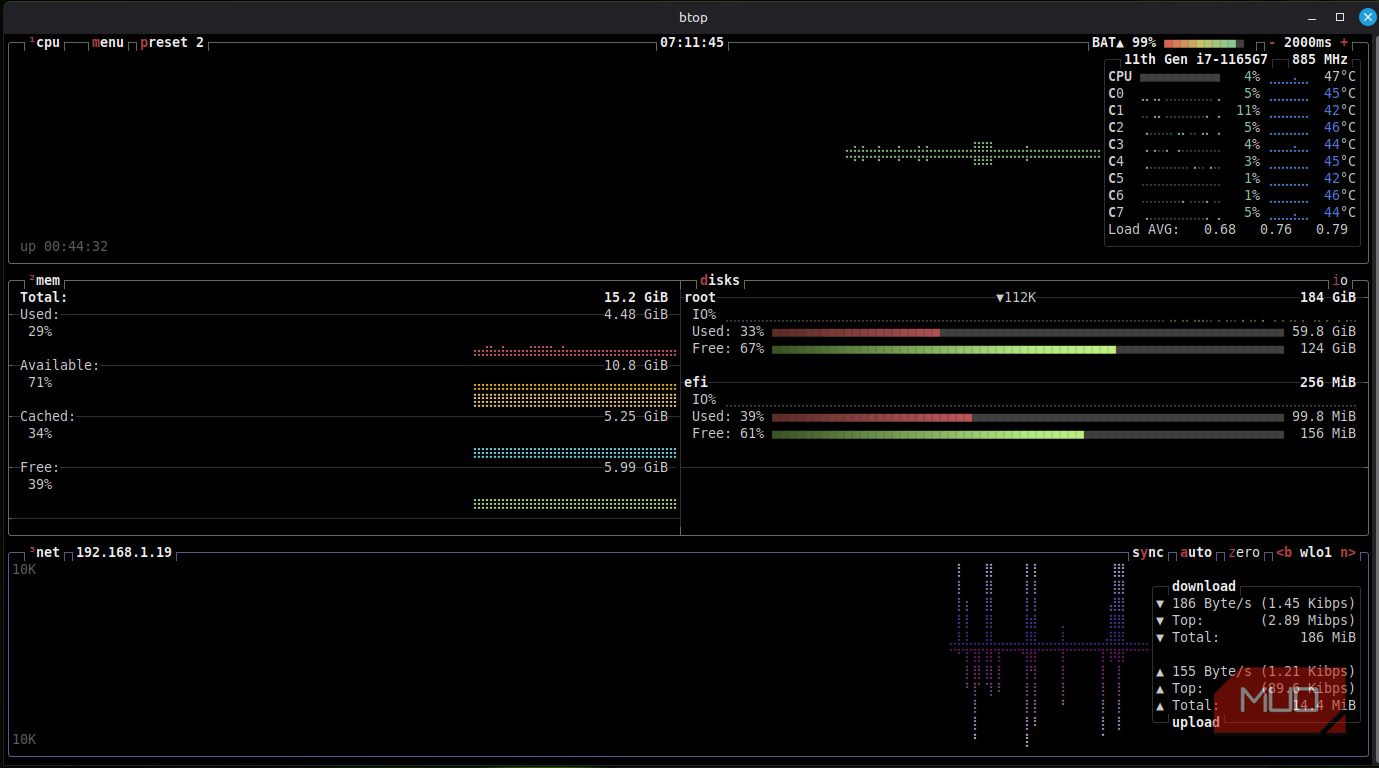
Task: Select the C1 core row at 11%
Action: tap(1232, 111)
